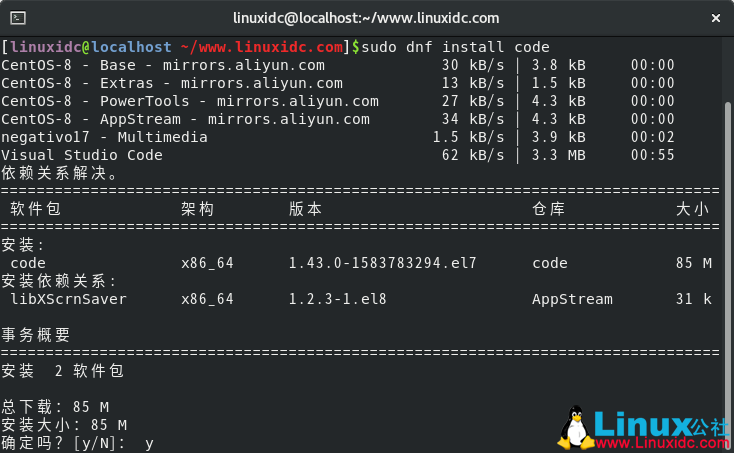The width and height of the screenshot is (734, 453).
Task: Click the '1.5 kB/s' speed value
Action: click(x=468, y=137)
